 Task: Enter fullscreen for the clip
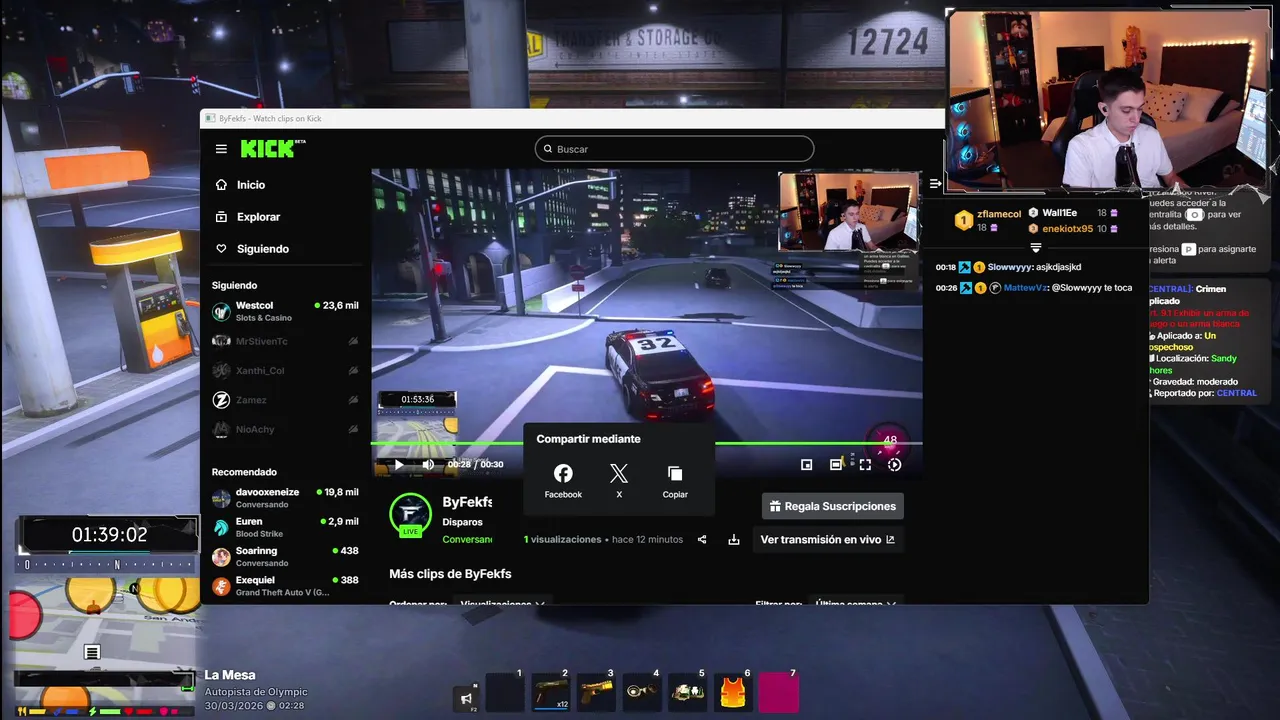click(865, 464)
